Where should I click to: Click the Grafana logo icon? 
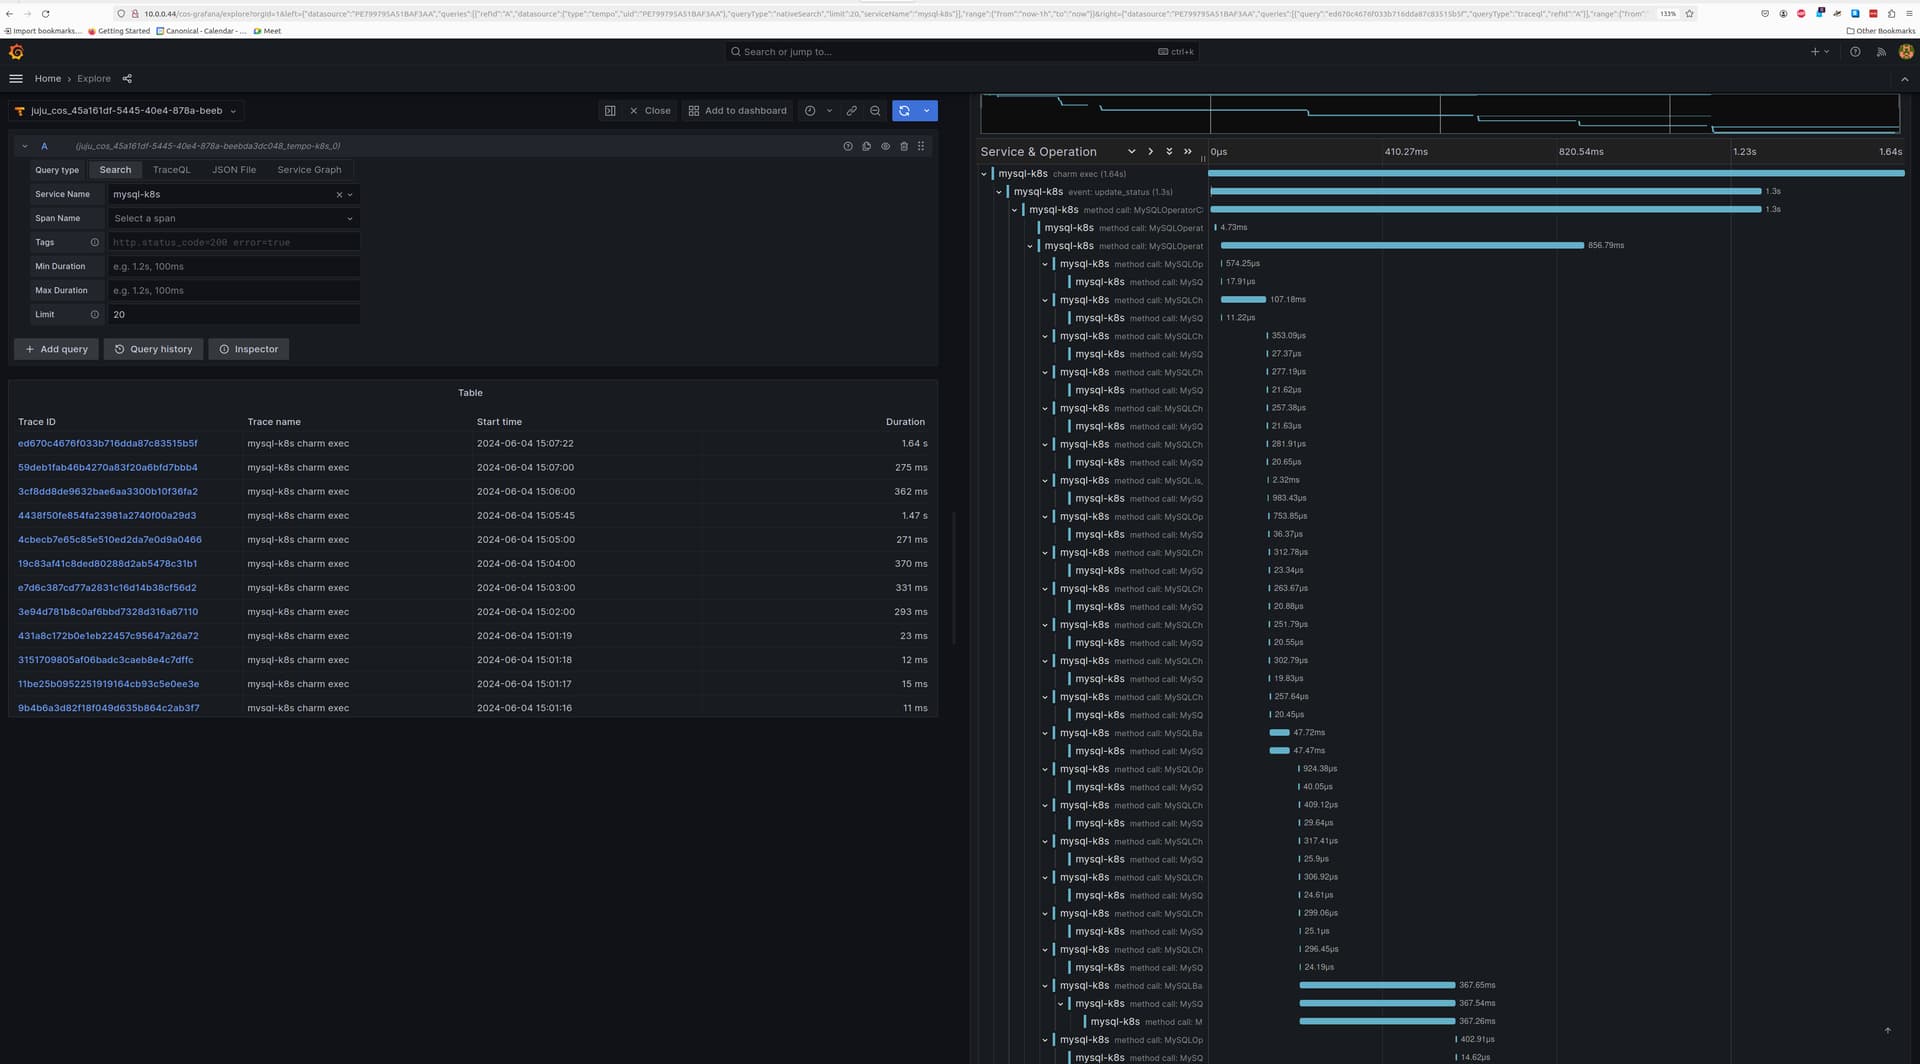click(16, 52)
